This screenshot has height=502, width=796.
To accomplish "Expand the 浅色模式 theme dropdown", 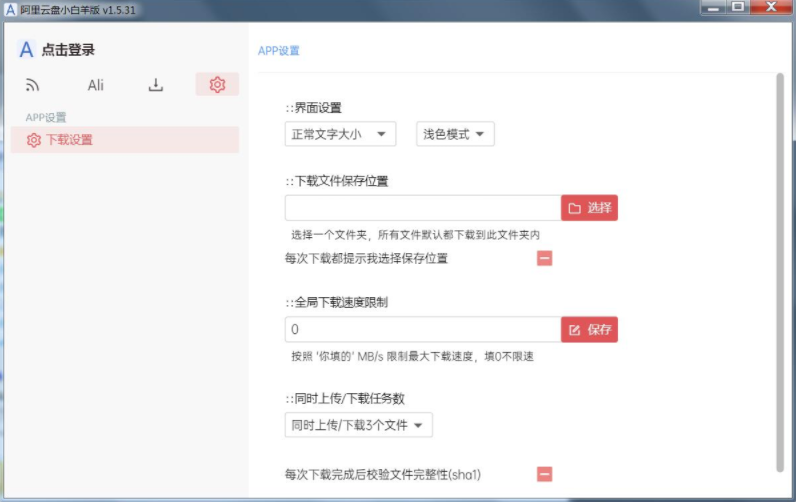I will tap(454, 134).
